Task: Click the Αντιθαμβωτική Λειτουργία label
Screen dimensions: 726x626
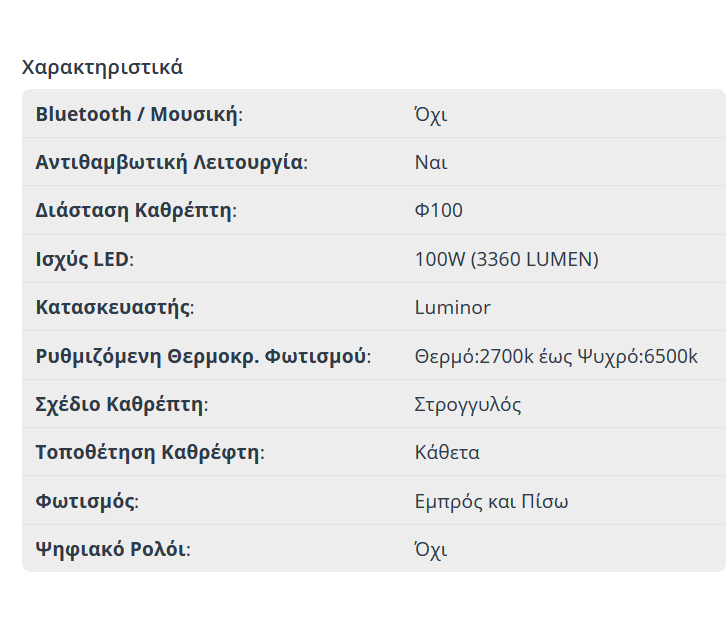Action: [170, 162]
